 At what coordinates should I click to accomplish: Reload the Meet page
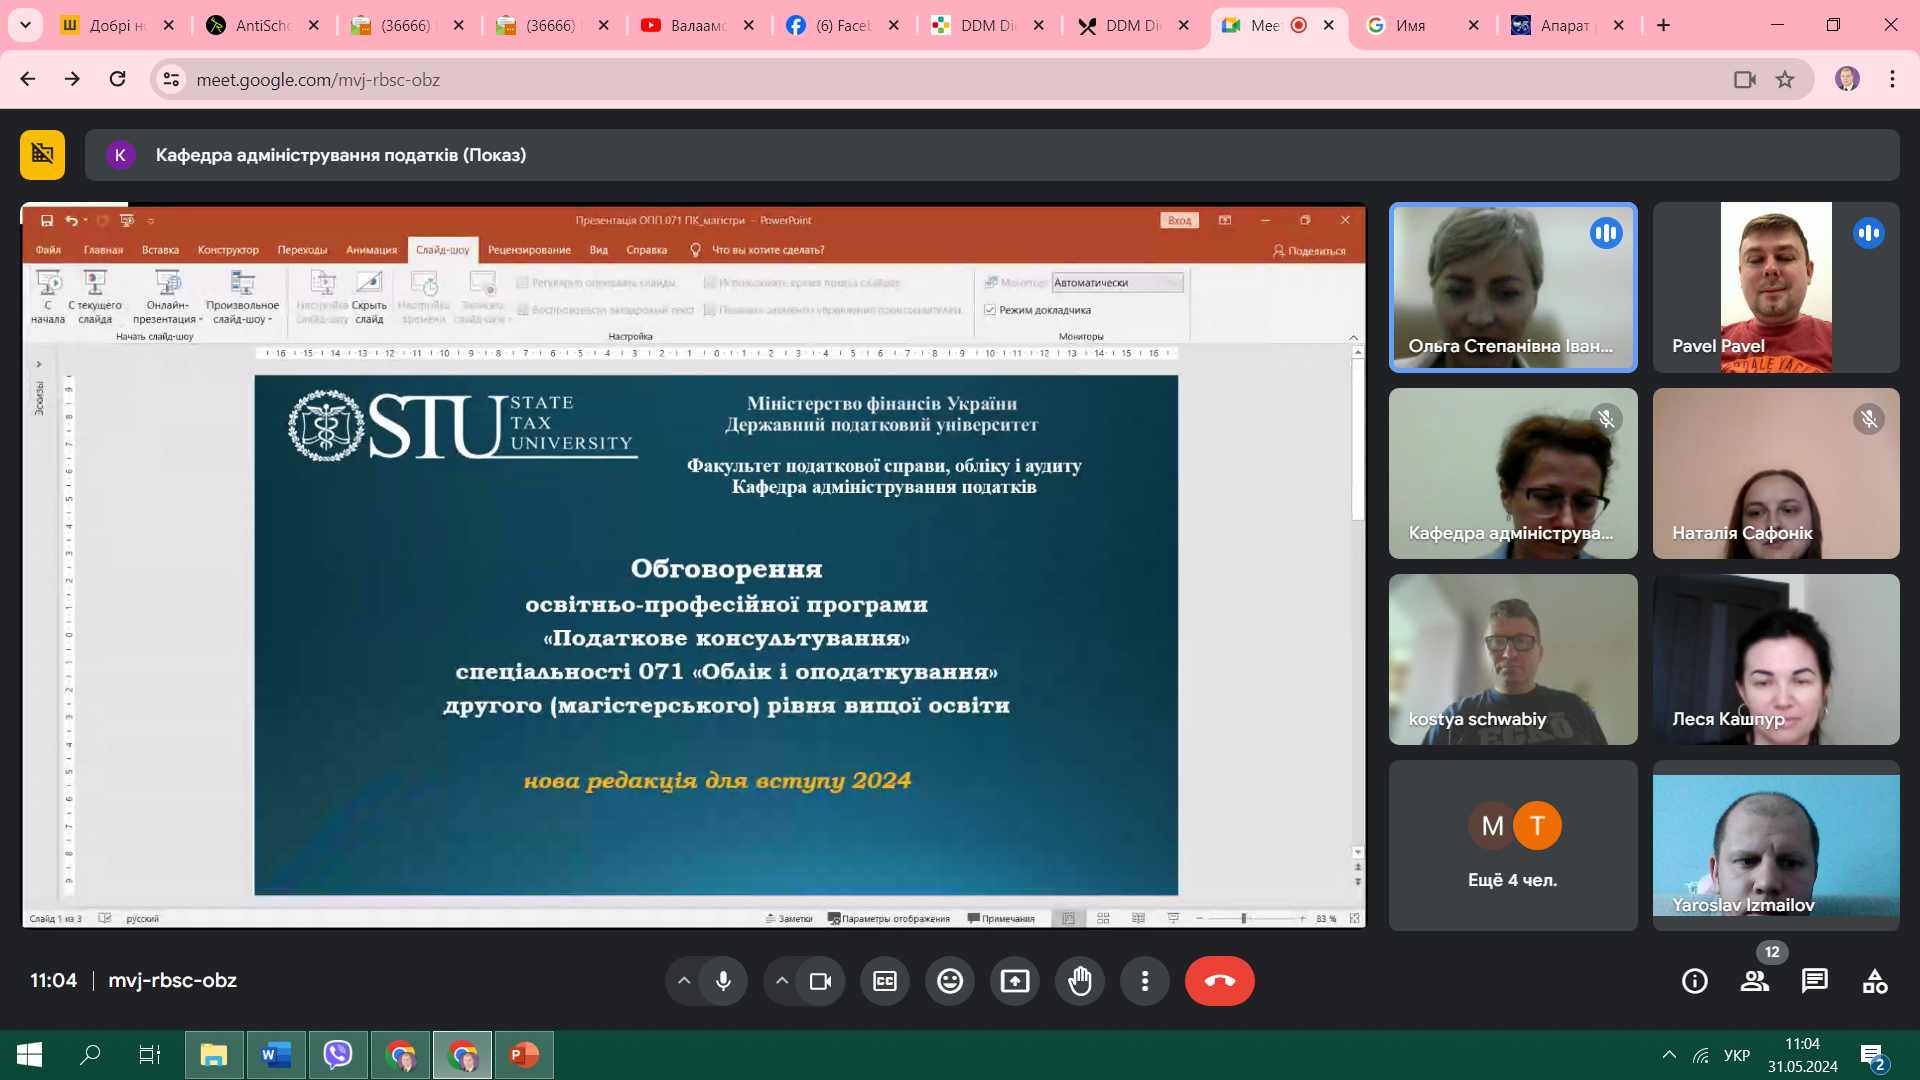pyautogui.click(x=117, y=79)
